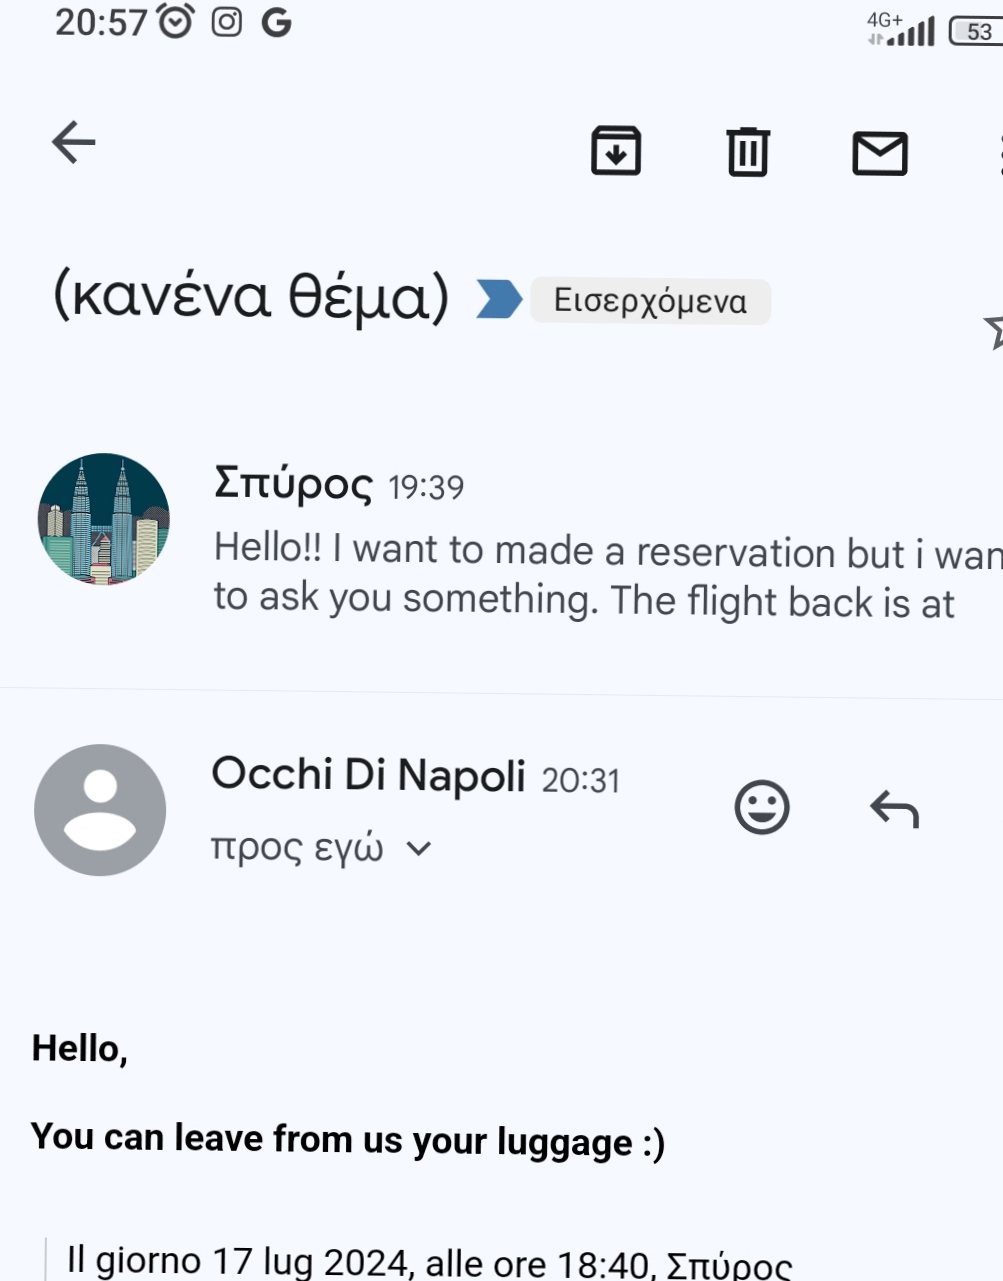
Task: Archive this email with the archive icon
Action: coord(616,151)
